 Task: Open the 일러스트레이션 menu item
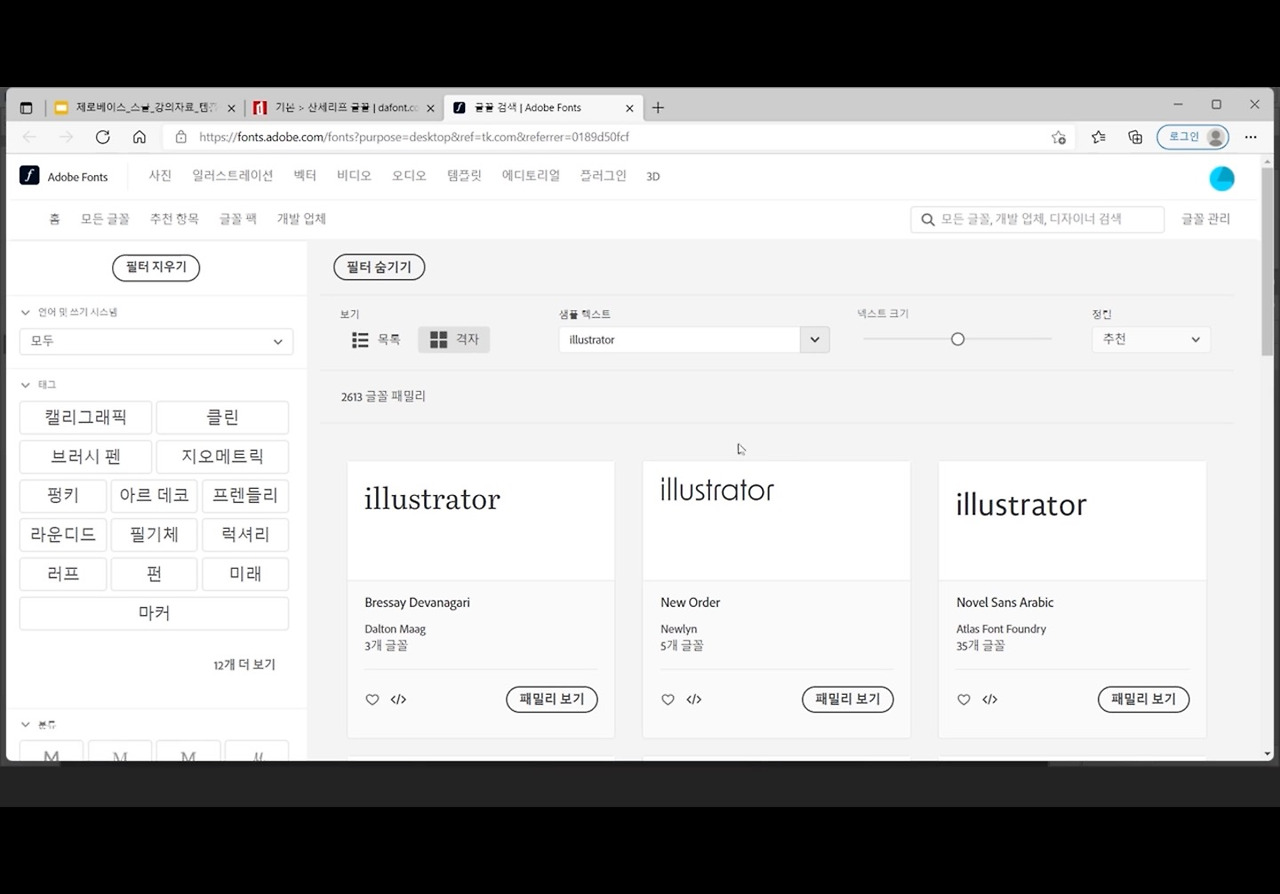232,176
